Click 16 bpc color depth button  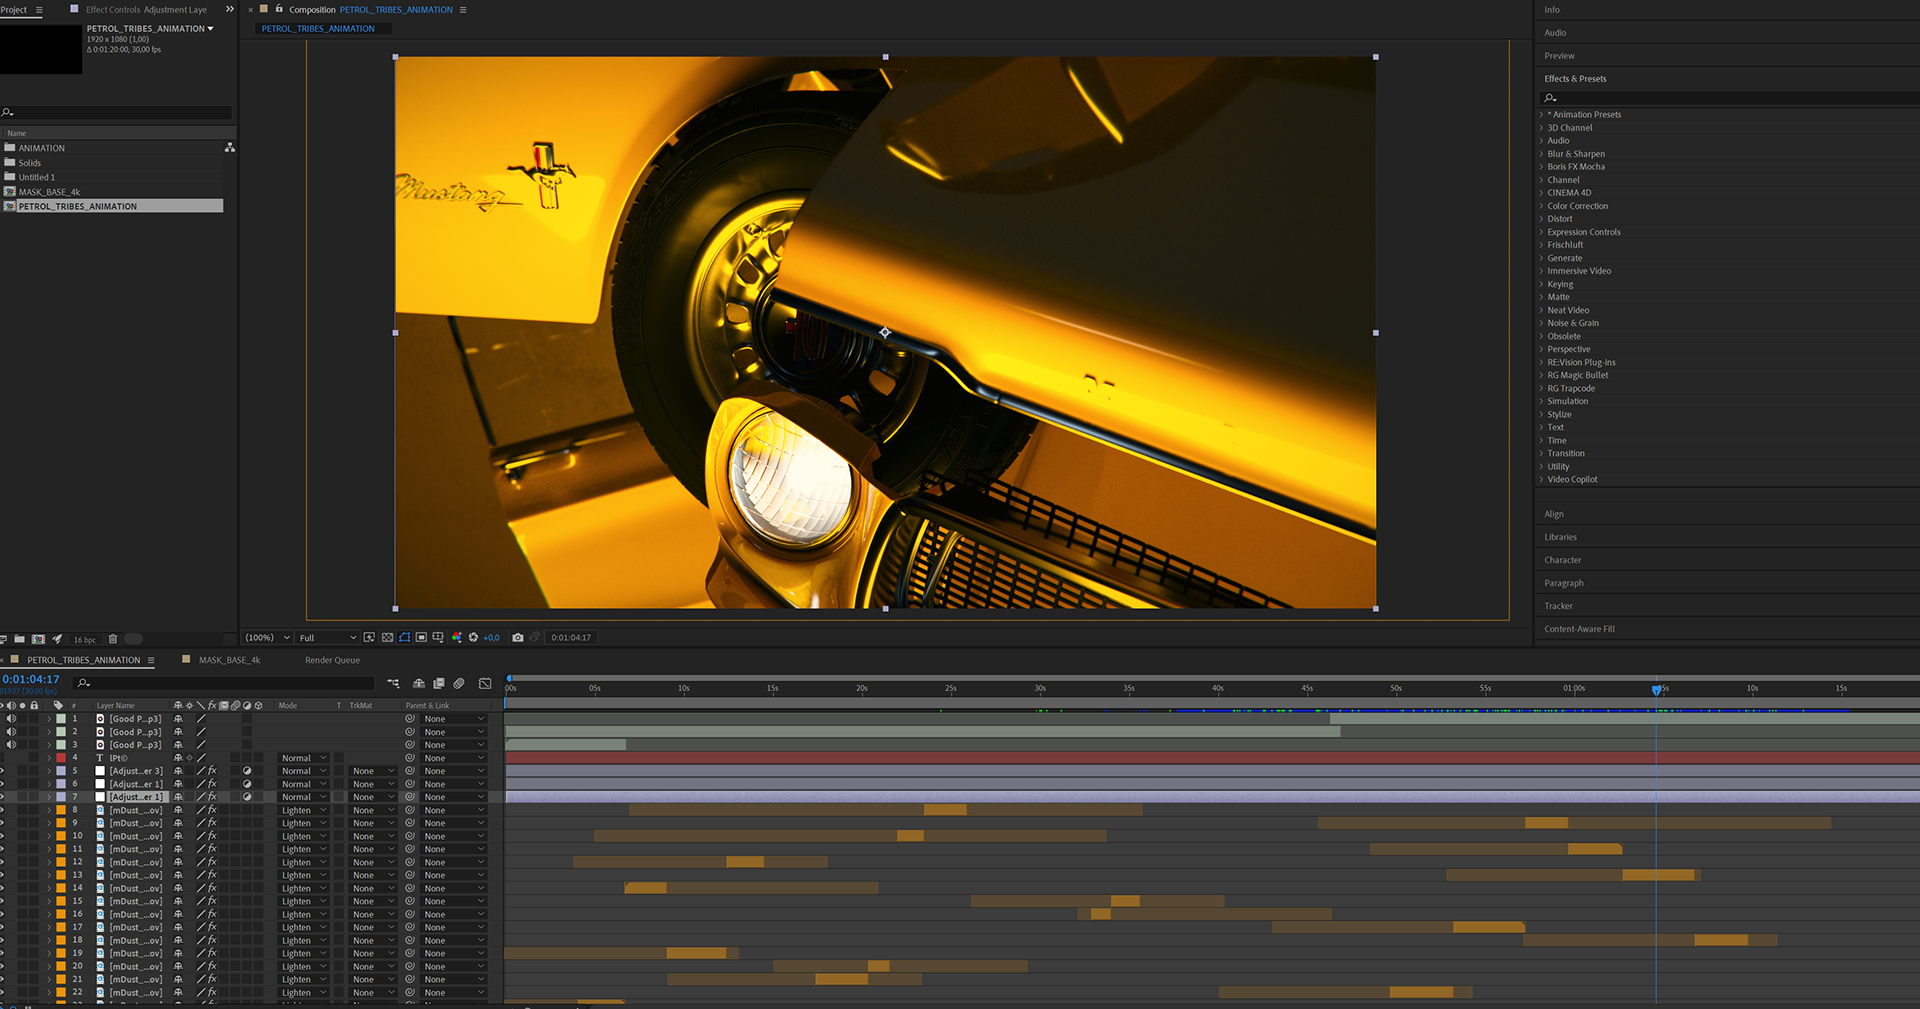point(85,640)
